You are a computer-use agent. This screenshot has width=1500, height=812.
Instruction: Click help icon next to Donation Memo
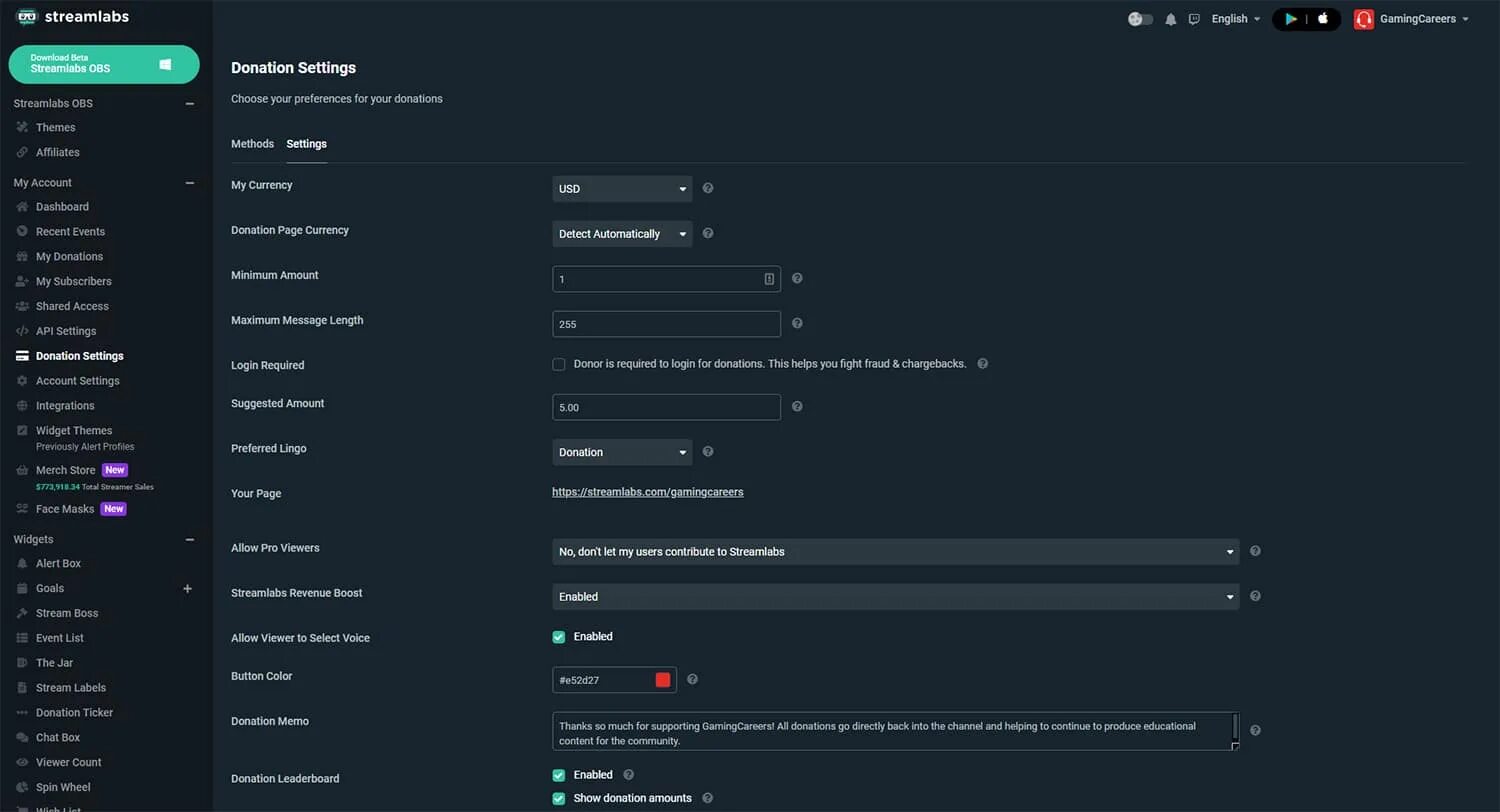tap(1255, 730)
